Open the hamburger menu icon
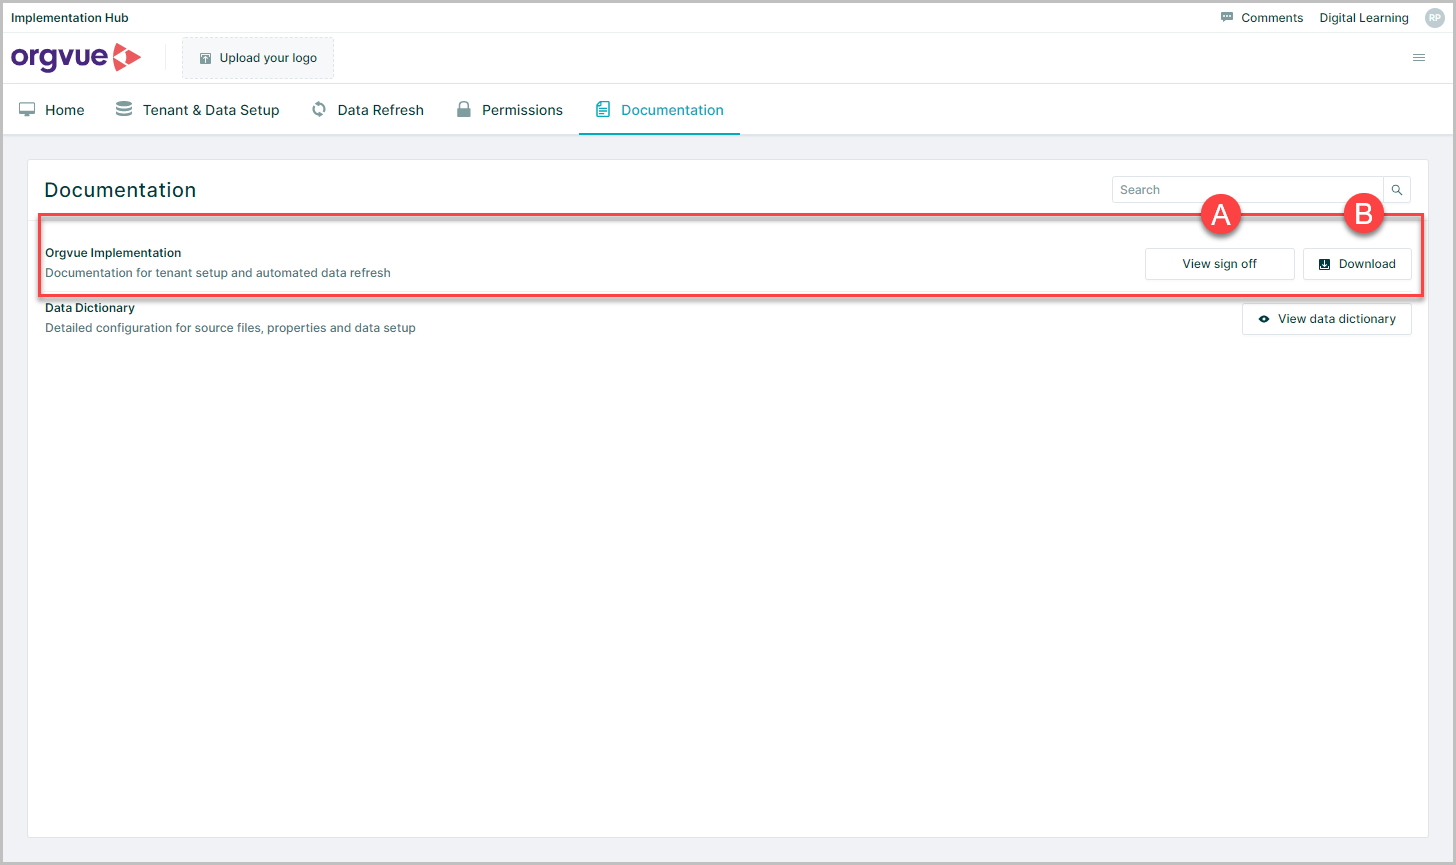The height and width of the screenshot is (865, 1456). [x=1419, y=58]
